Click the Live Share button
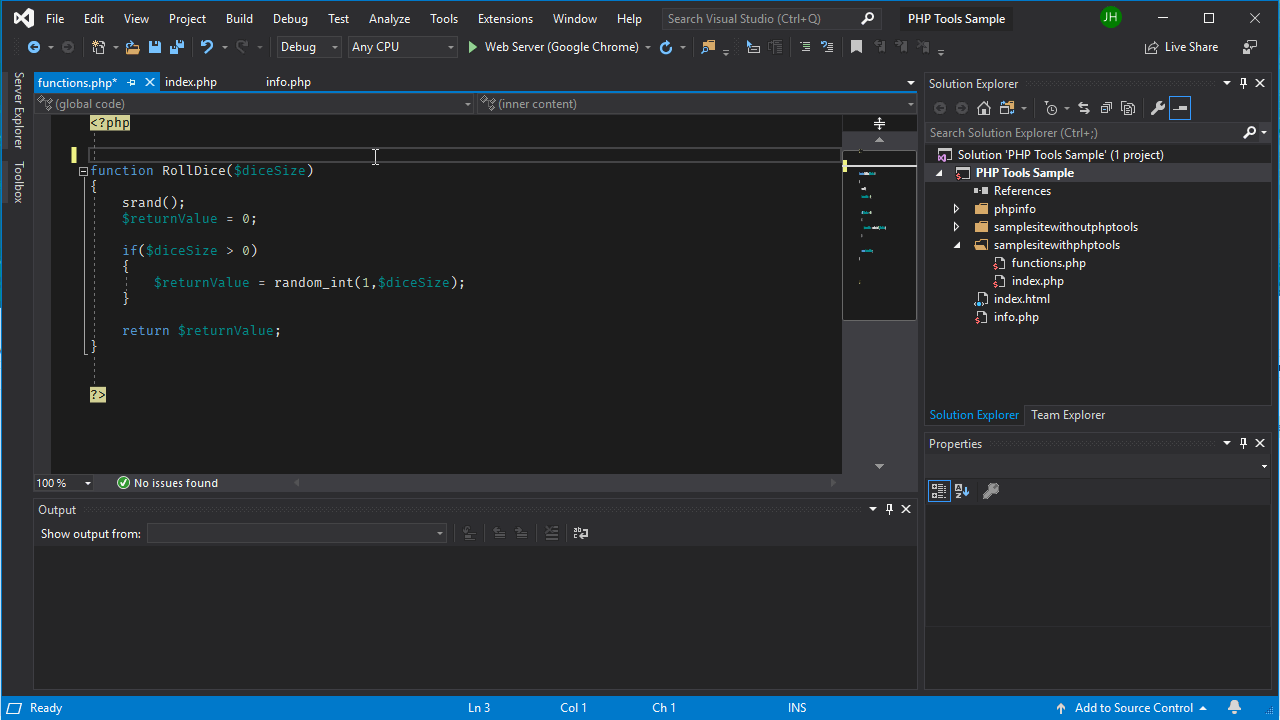The width and height of the screenshot is (1280, 720). (1181, 47)
